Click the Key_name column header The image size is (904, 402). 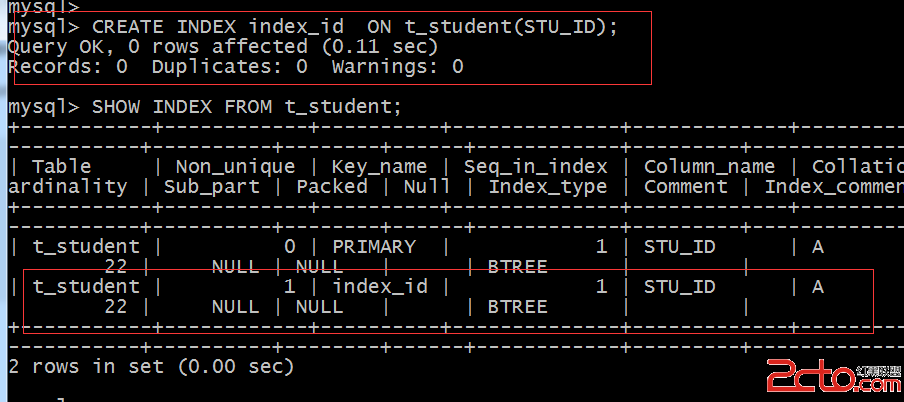point(379,167)
